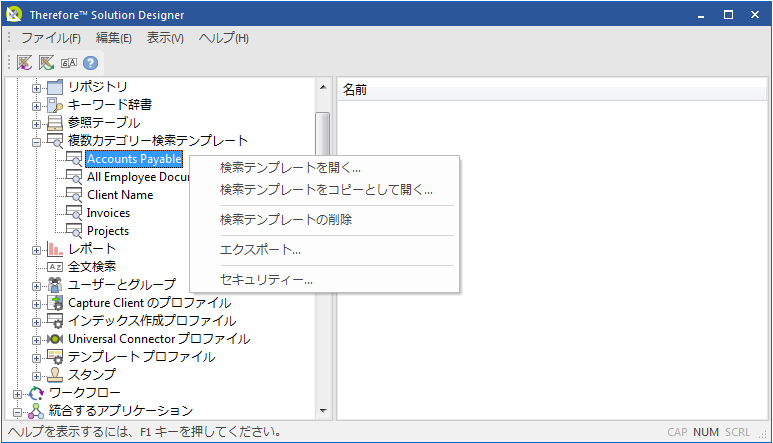Image resolution: width=773 pixels, height=443 pixels.
Task: Click the ワークフロー workflow icon
Action: 37,393
